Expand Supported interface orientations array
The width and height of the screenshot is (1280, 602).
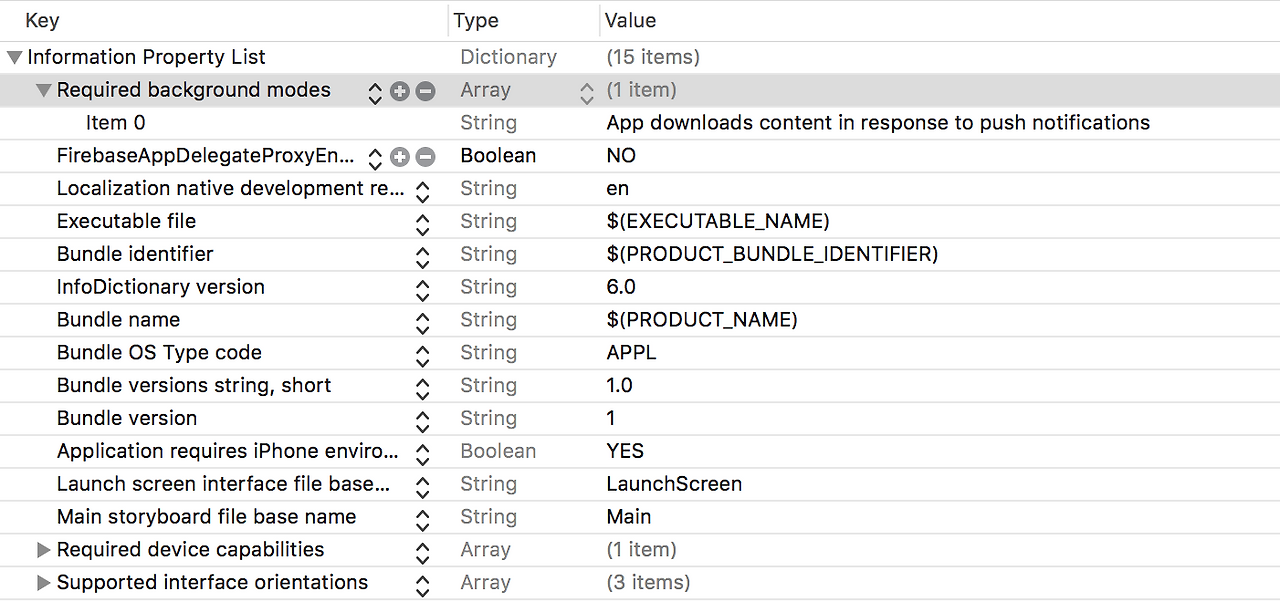pyautogui.click(x=43, y=583)
